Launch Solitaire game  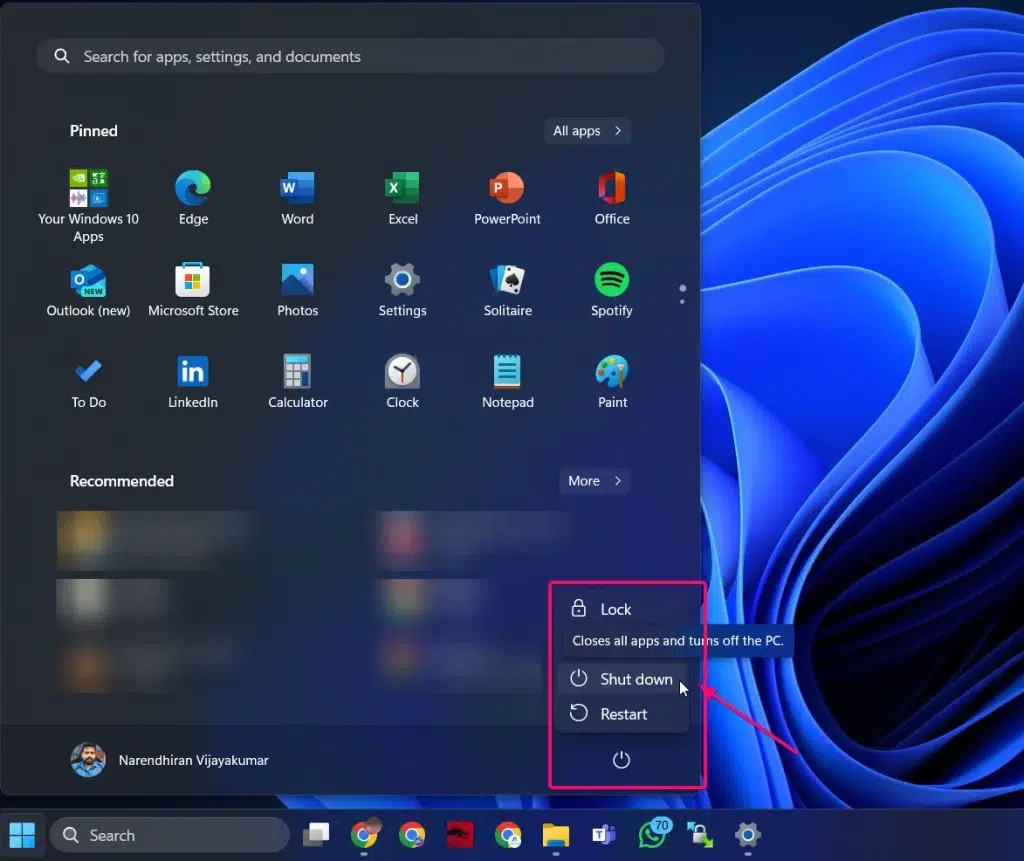(507, 289)
